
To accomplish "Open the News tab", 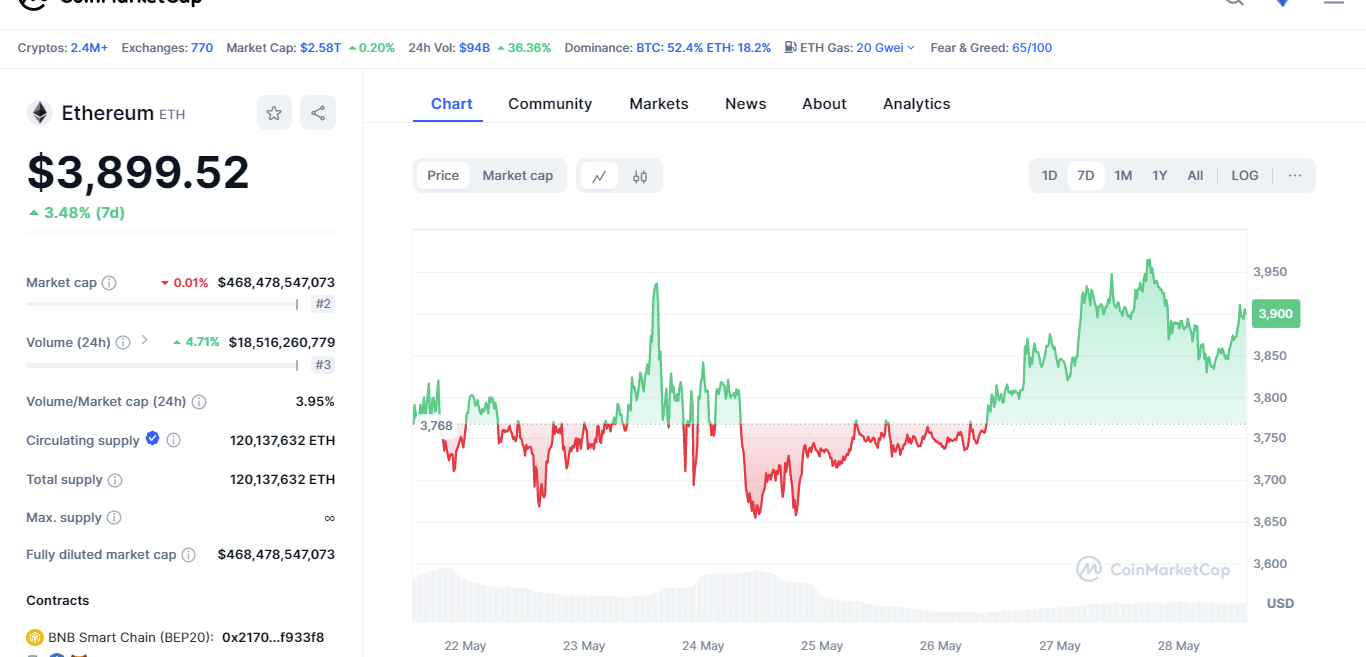I will pyautogui.click(x=745, y=104).
